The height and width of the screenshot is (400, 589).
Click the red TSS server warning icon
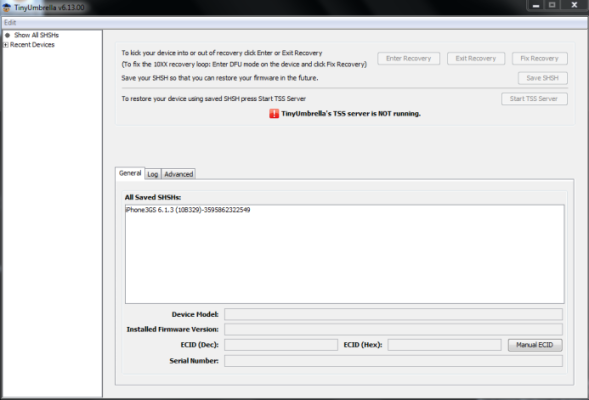(x=274, y=113)
